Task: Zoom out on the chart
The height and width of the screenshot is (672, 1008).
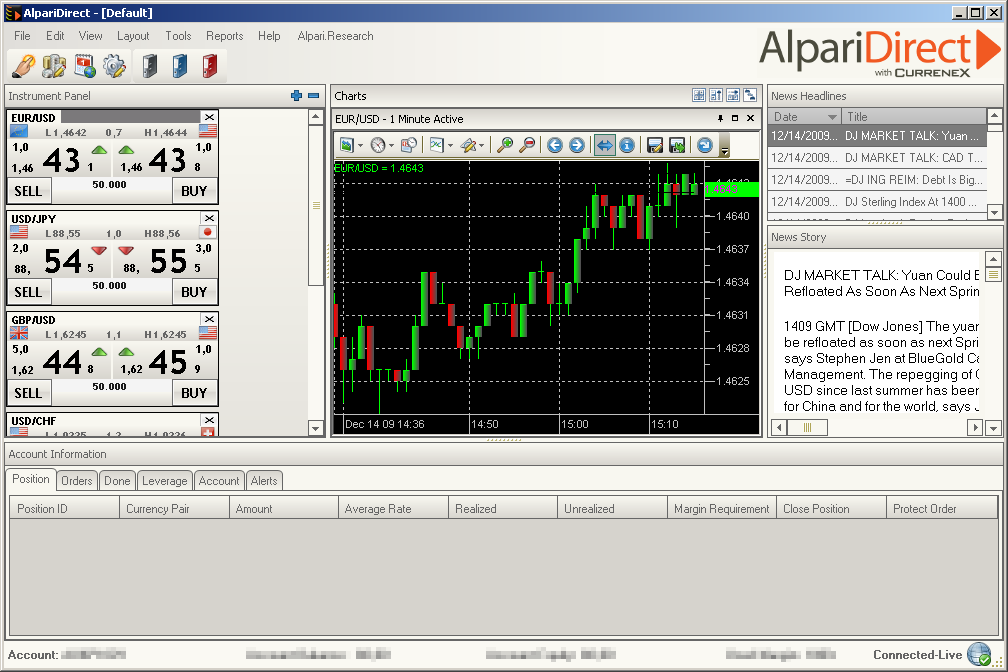Action: tap(527, 145)
